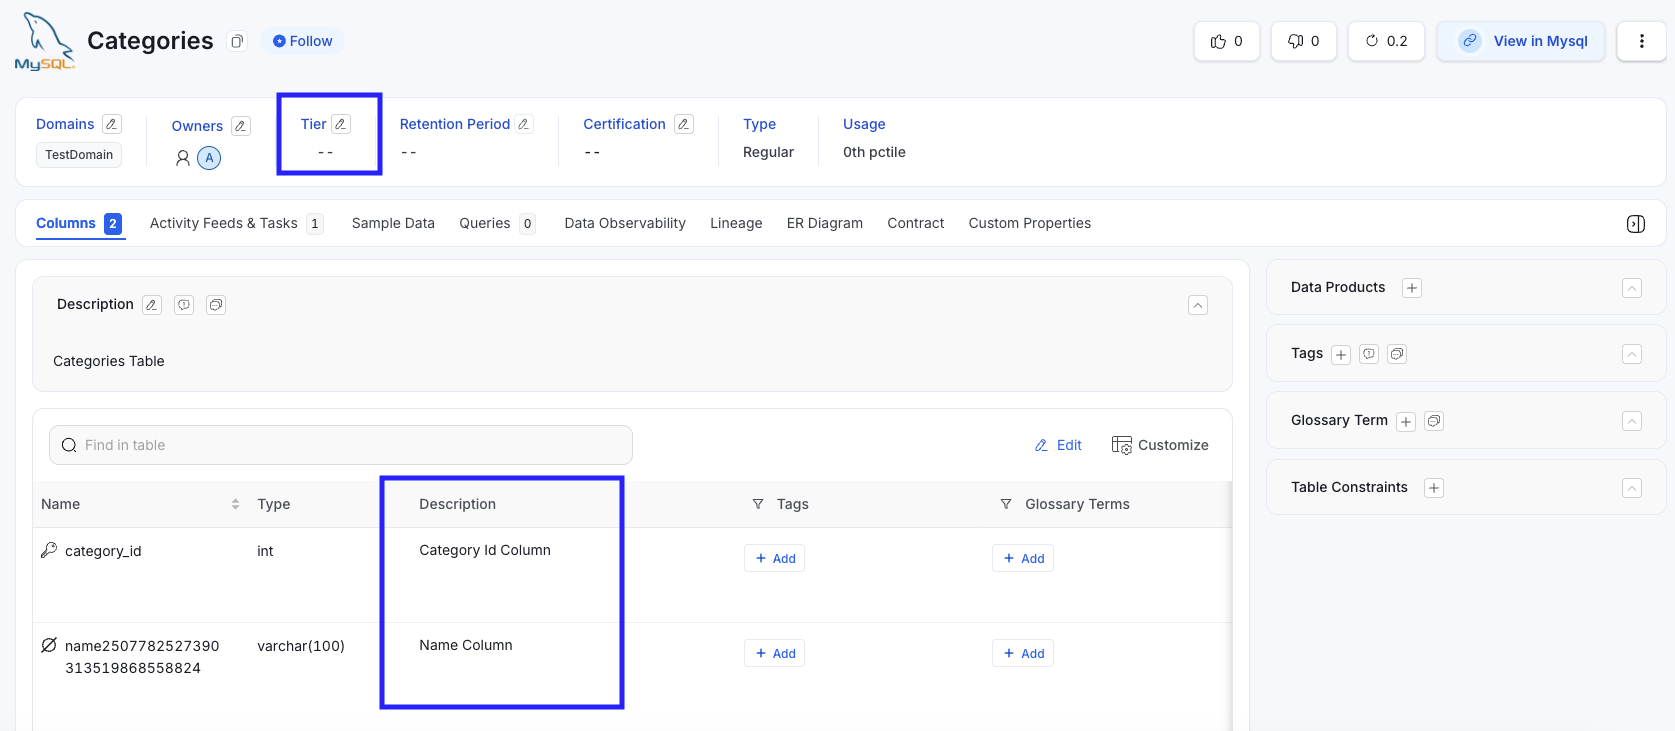Viewport: 1675px width, 731px height.
Task: Filter the Glossary Terms column
Action: (1006, 504)
